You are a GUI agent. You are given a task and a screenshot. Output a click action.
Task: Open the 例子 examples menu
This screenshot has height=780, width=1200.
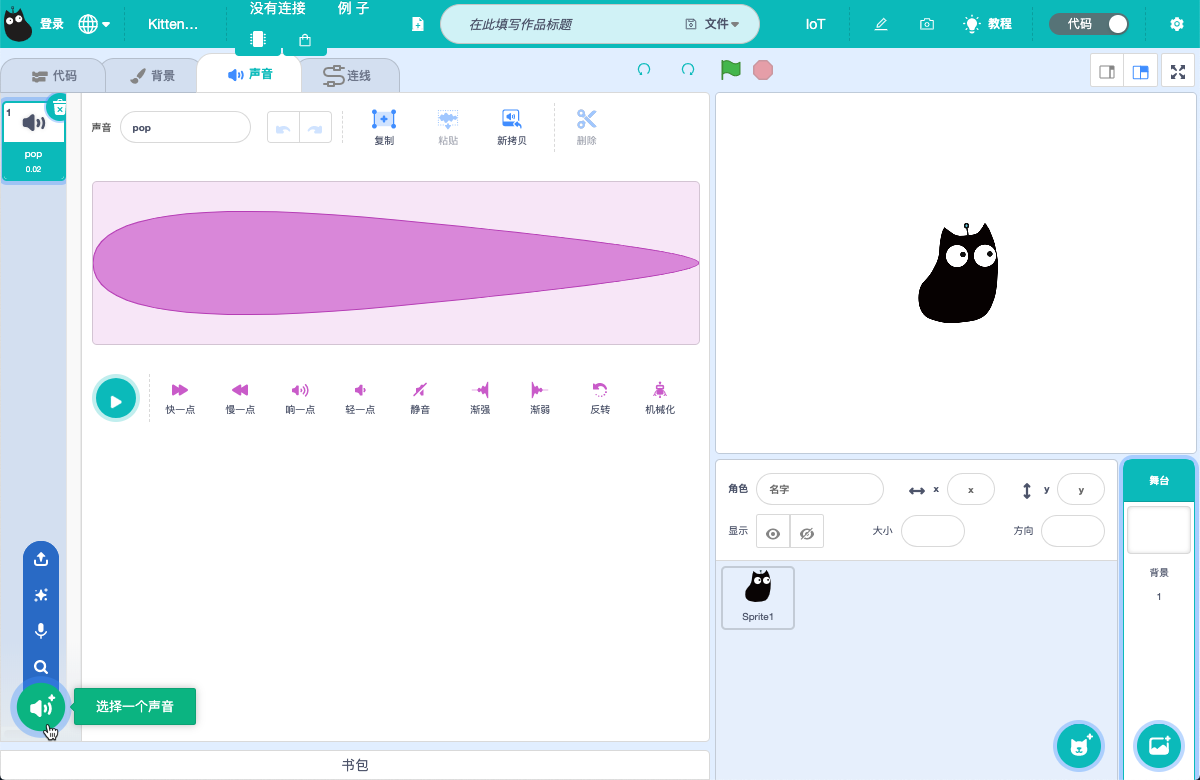coord(354,9)
